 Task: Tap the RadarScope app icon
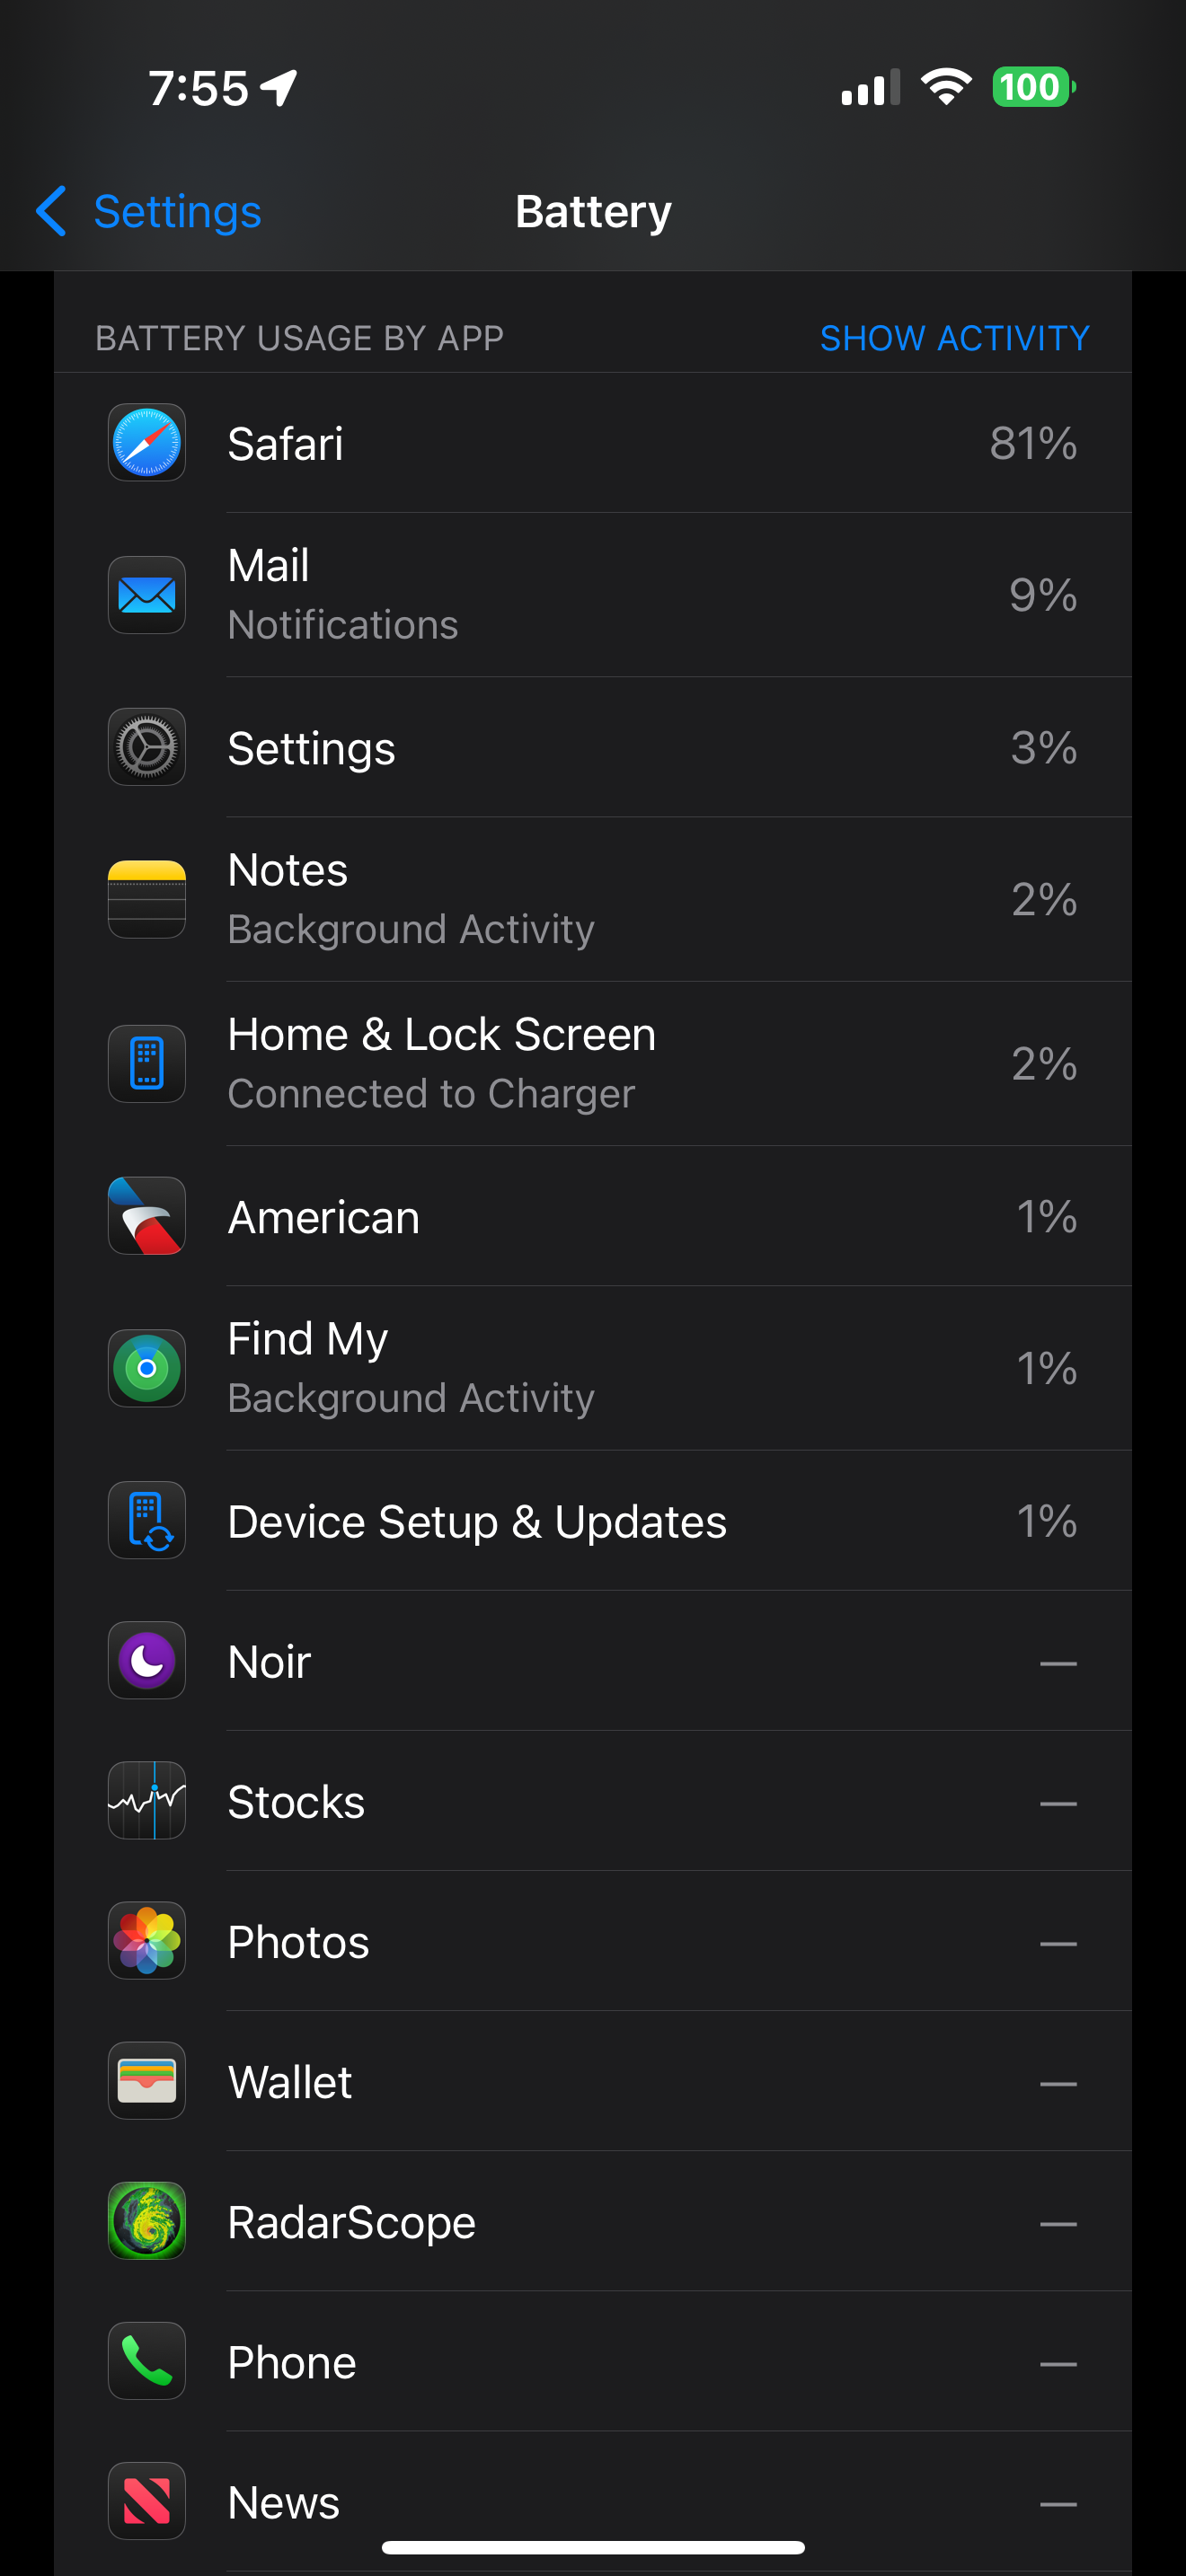point(147,2221)
